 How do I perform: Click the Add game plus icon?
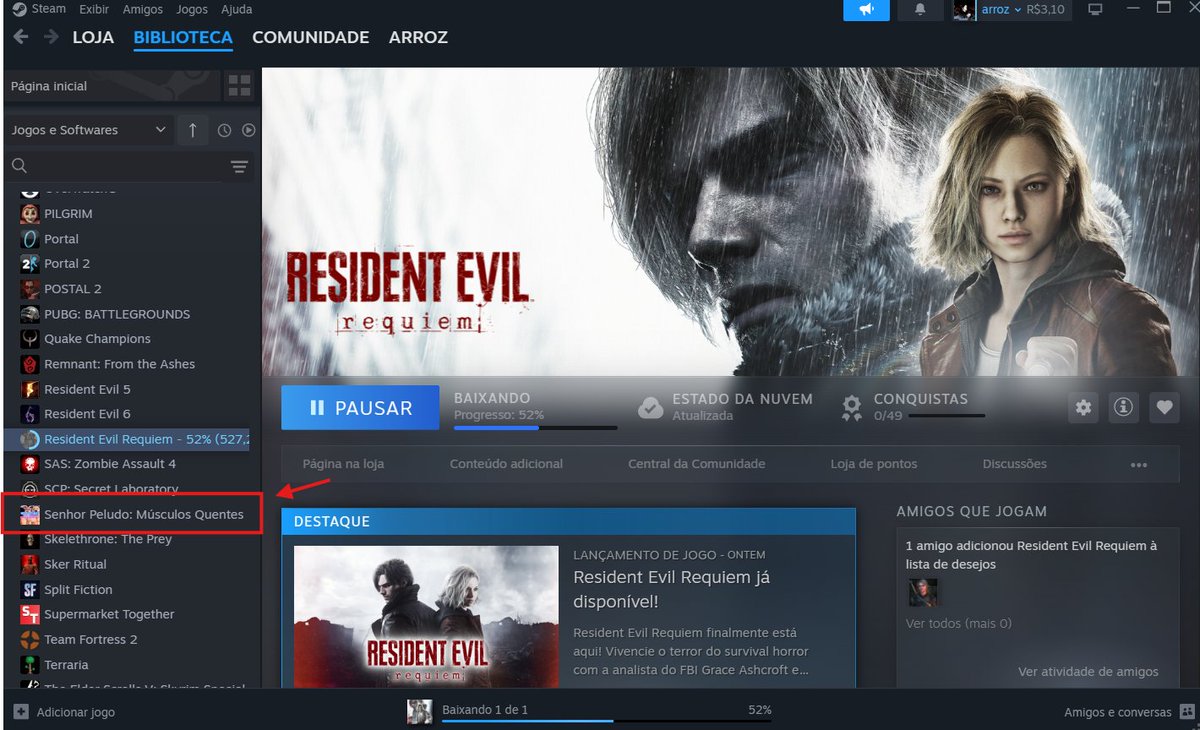[21, 712]
